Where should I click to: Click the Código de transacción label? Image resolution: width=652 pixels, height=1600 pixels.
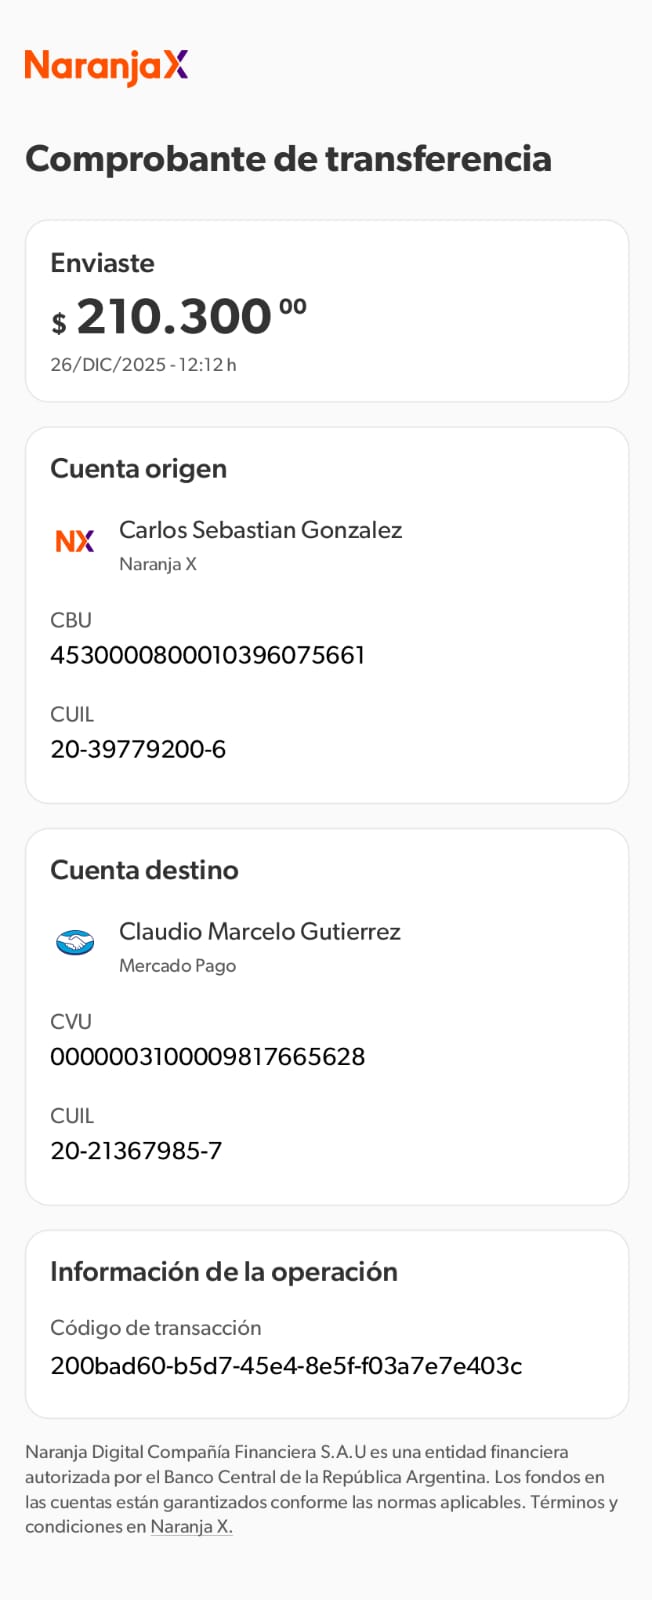tap(155, 1328)
